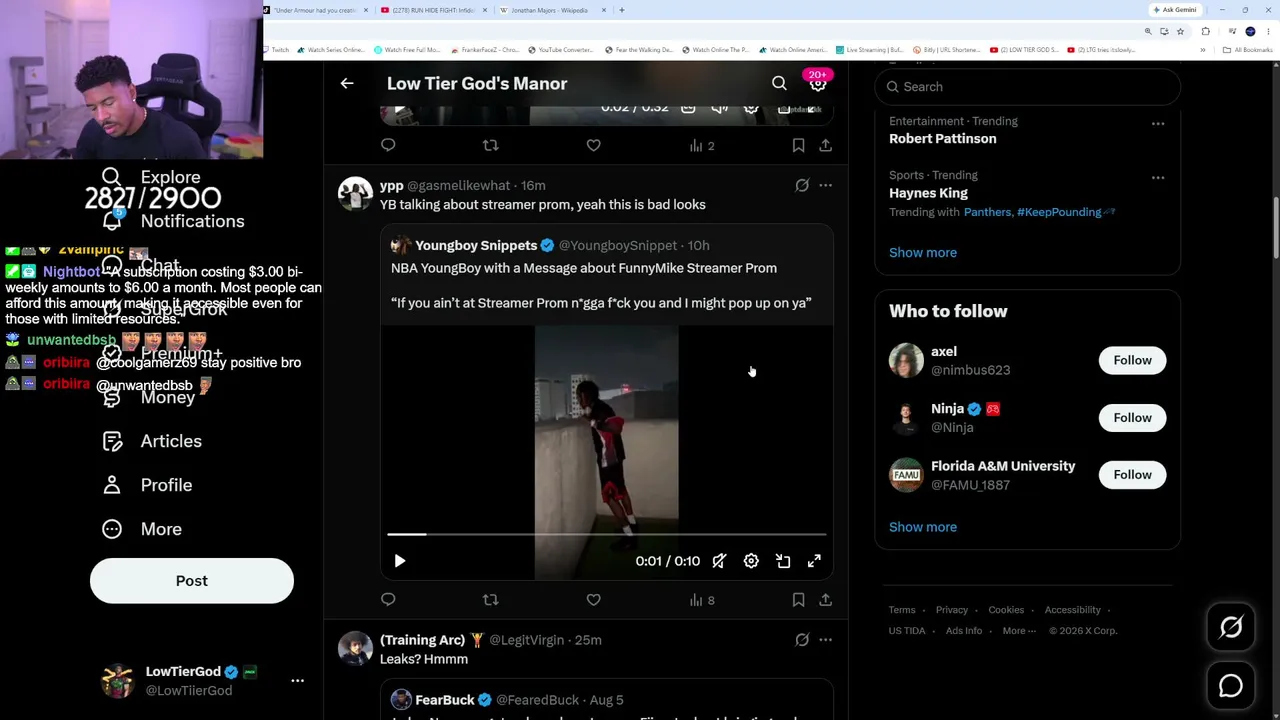Open video settings on YoungBoy clip
The image size is (1280, 720).
tap(751, 561)
